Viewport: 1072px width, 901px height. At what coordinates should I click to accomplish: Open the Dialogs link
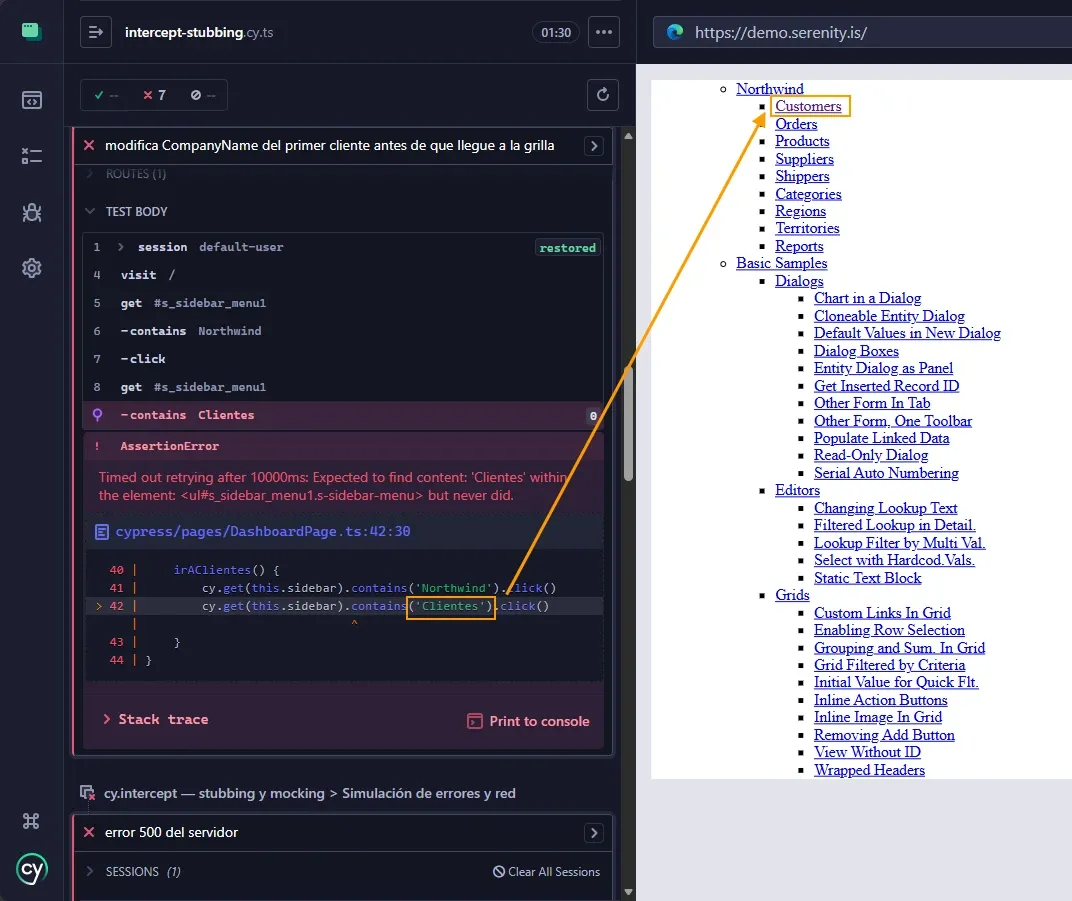point(799,281)
